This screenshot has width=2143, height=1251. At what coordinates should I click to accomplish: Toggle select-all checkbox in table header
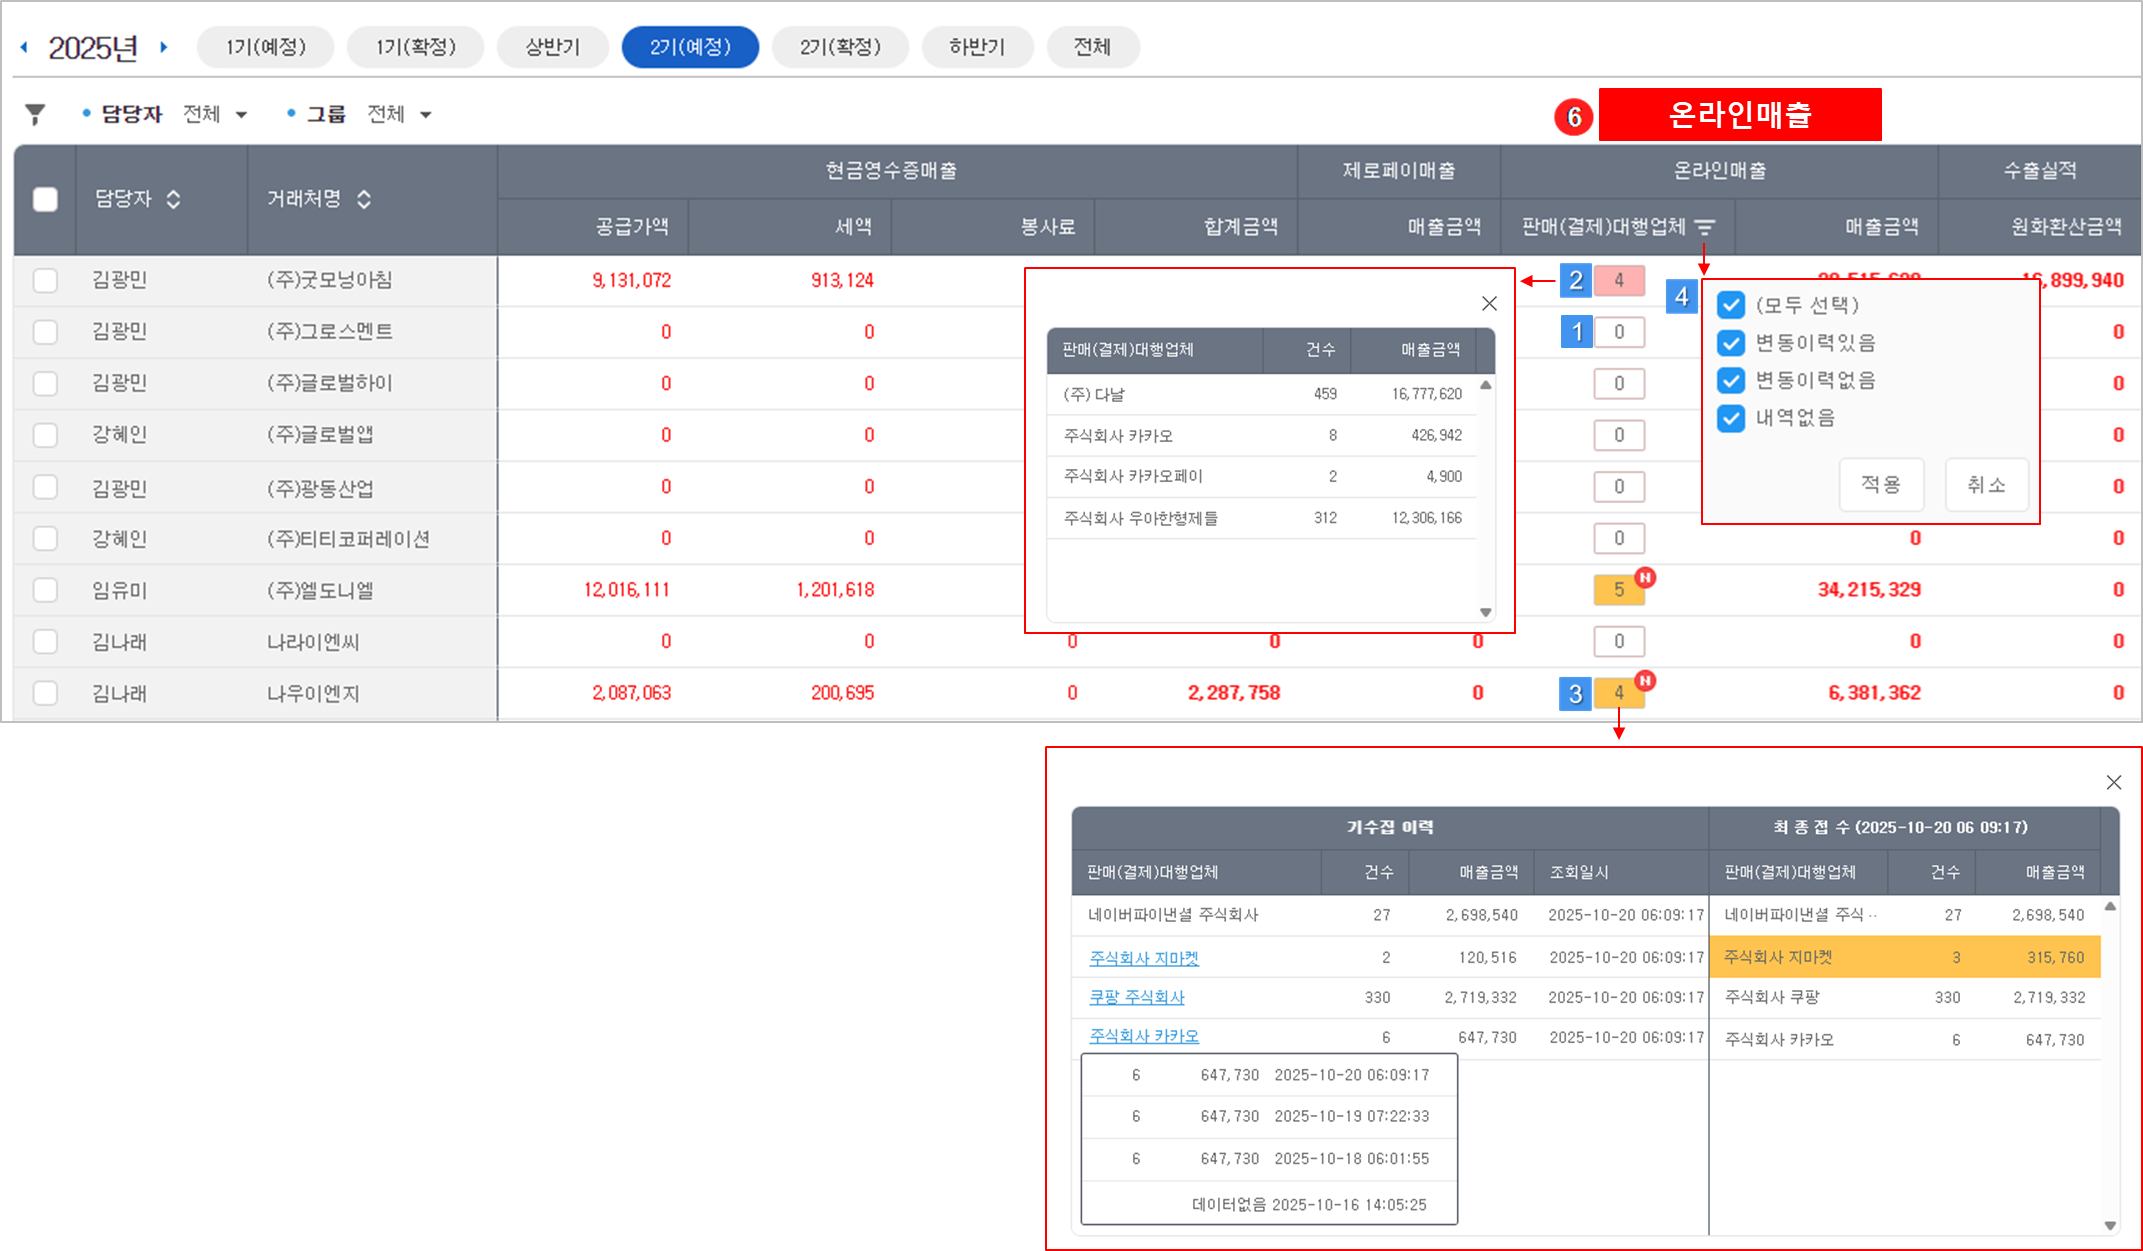45,199
